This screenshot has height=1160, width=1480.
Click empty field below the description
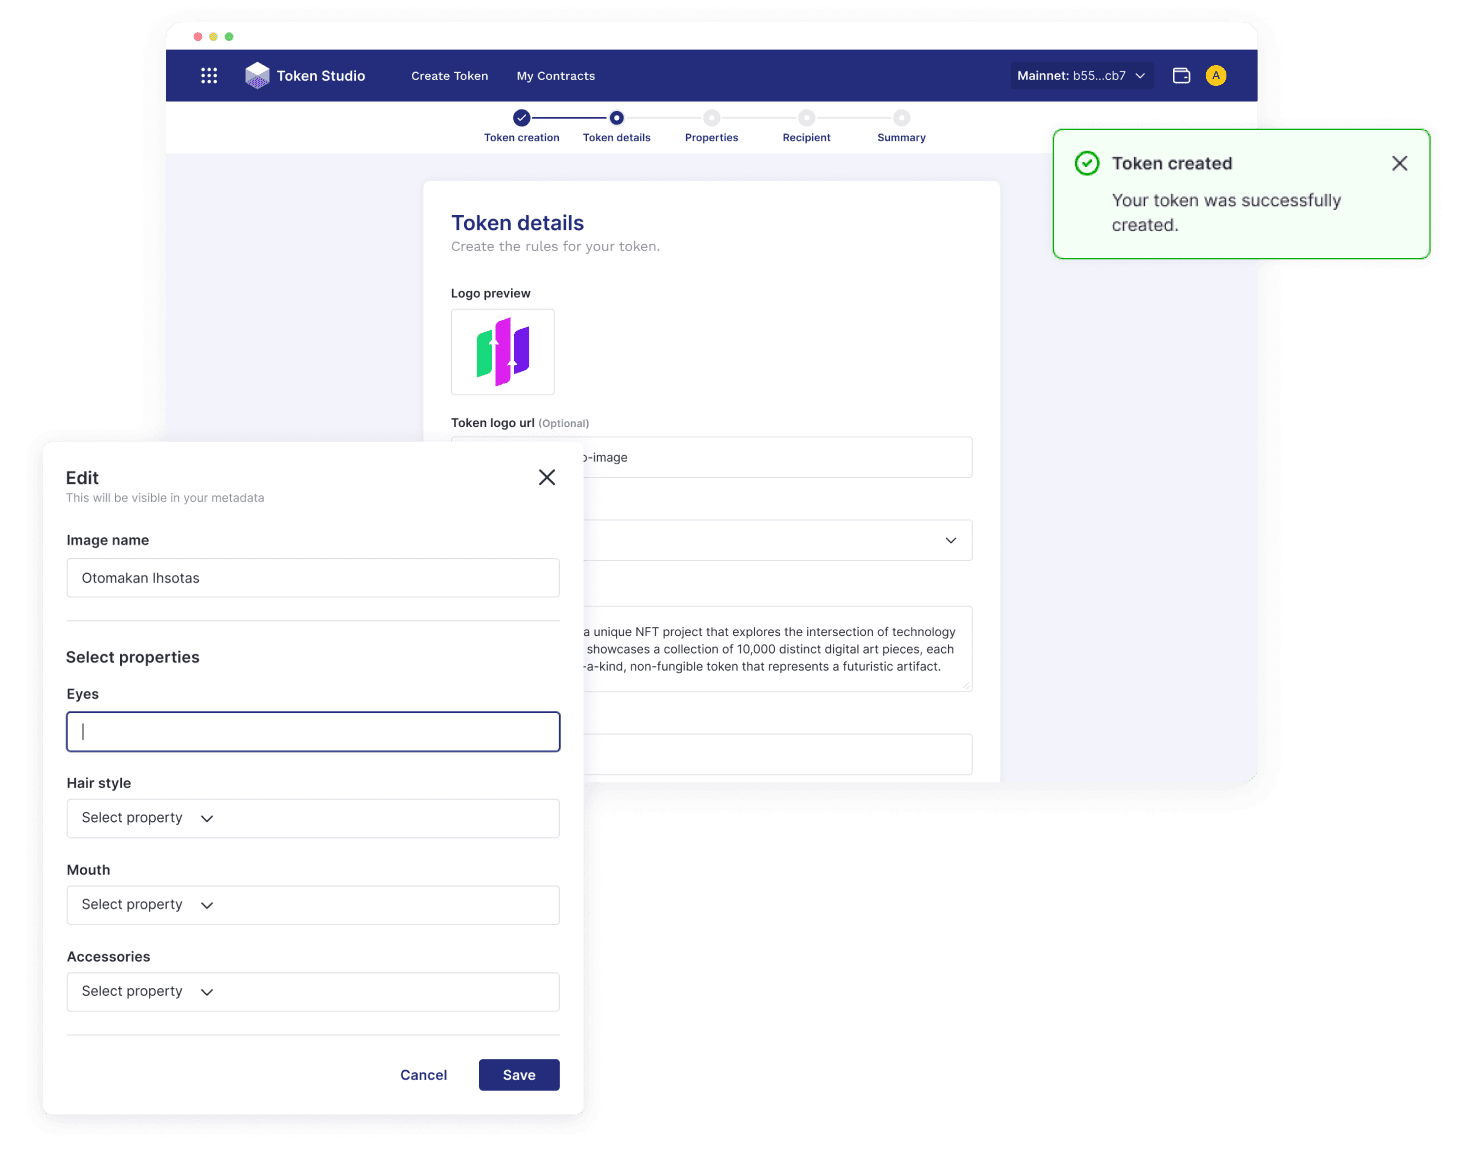pos(777,754)
